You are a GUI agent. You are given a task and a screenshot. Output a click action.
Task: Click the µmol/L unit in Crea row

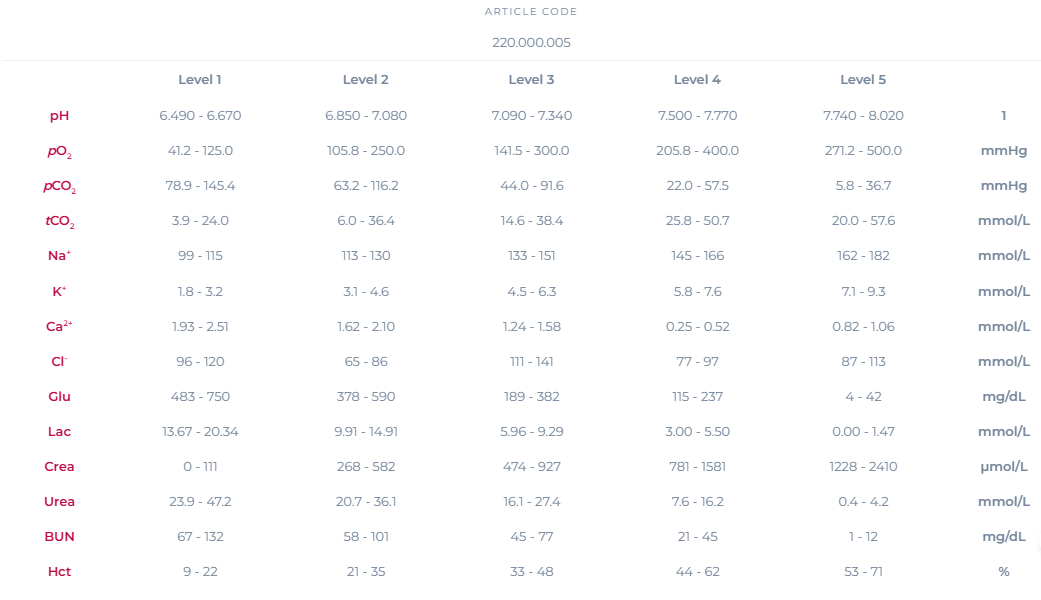pyautogui.click(x=1003, y=467)
